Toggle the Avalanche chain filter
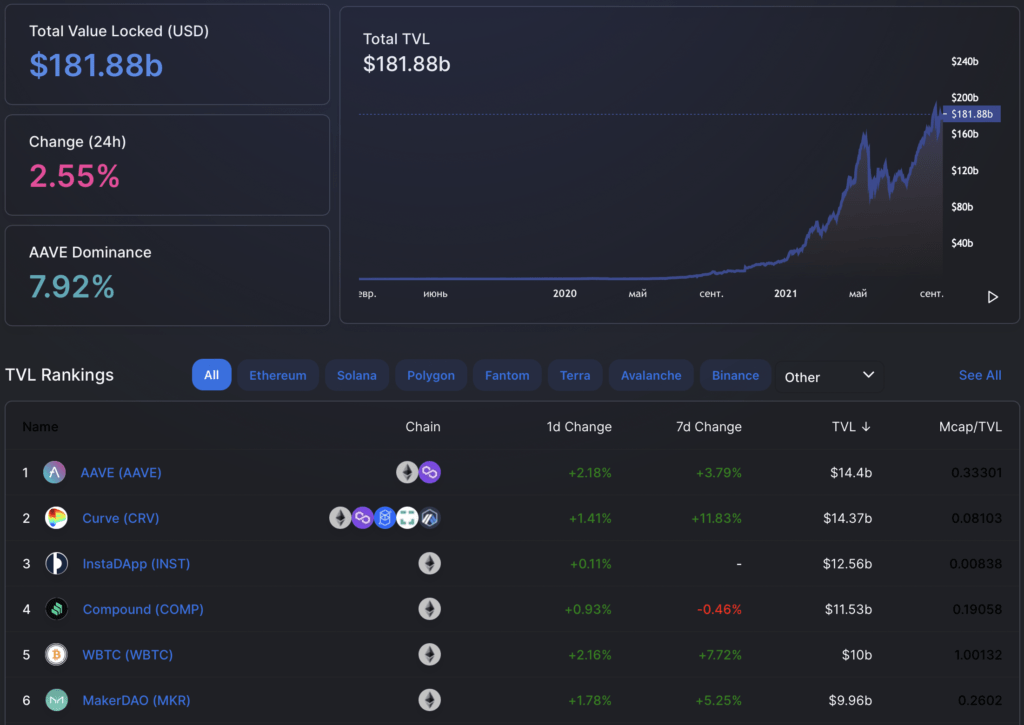The width and height of the screenshot is (1024, 725). pyautogui.click(x=650, y=375)
